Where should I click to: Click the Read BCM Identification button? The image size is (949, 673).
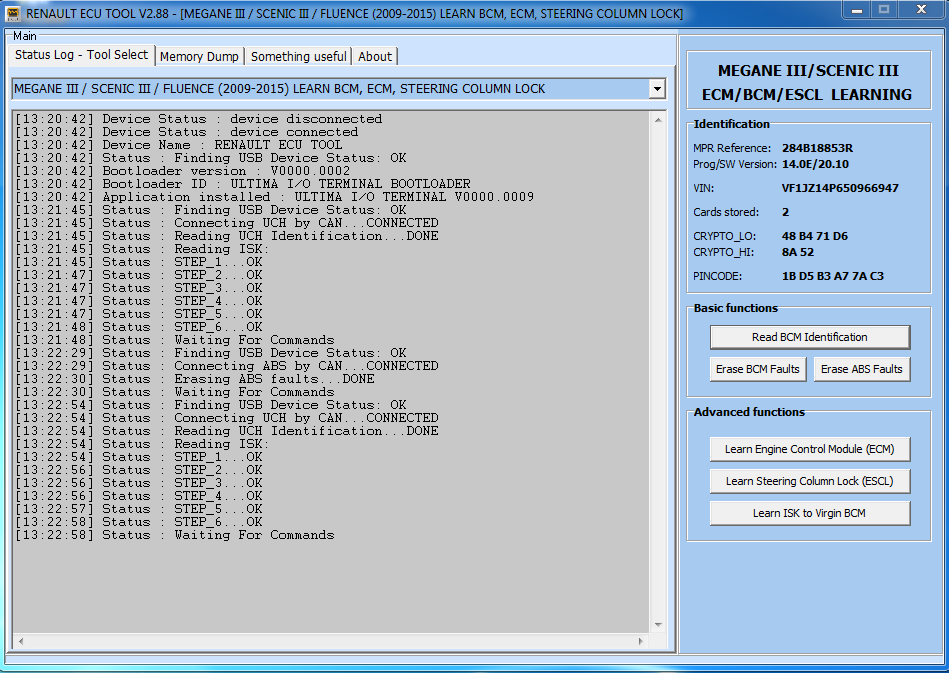click(x=810, y=337)
